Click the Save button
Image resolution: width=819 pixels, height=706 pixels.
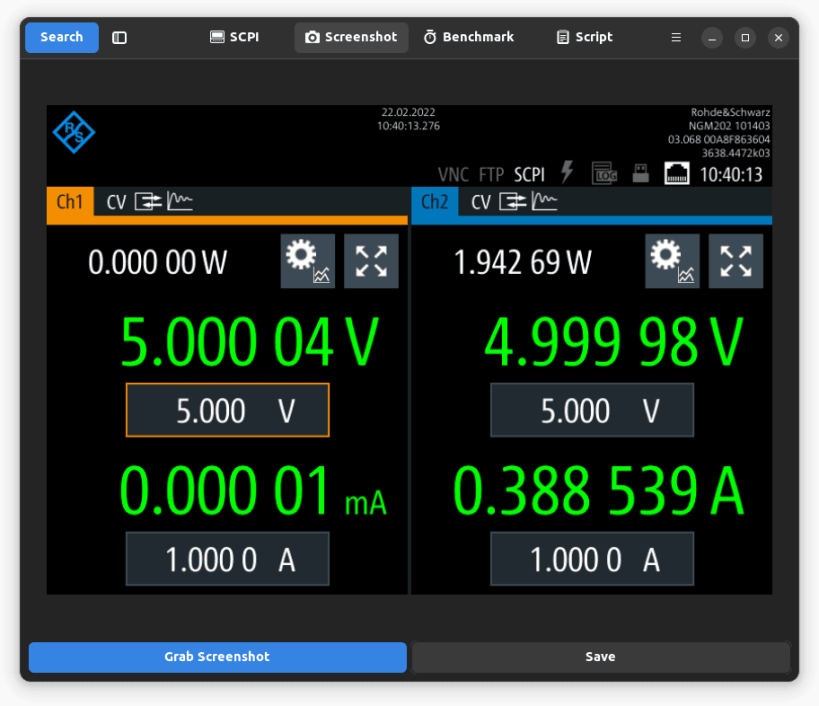click(601, 657)
